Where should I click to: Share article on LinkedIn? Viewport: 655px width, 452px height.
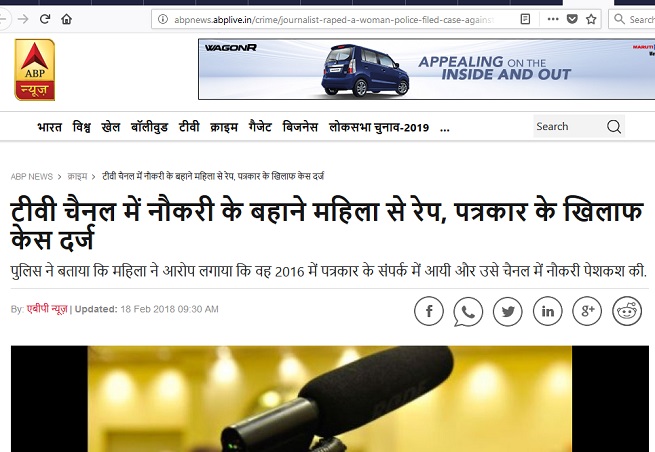(x=548, y=311)
